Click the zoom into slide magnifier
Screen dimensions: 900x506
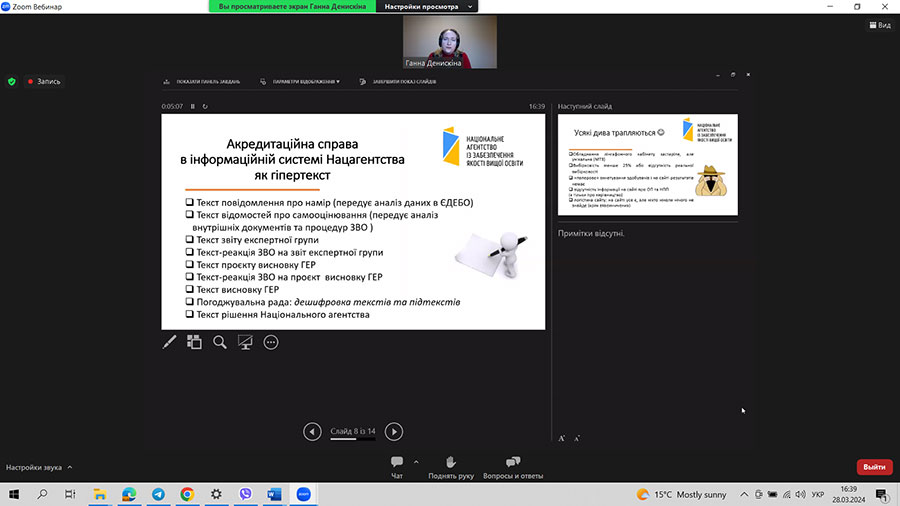point(220,342)
